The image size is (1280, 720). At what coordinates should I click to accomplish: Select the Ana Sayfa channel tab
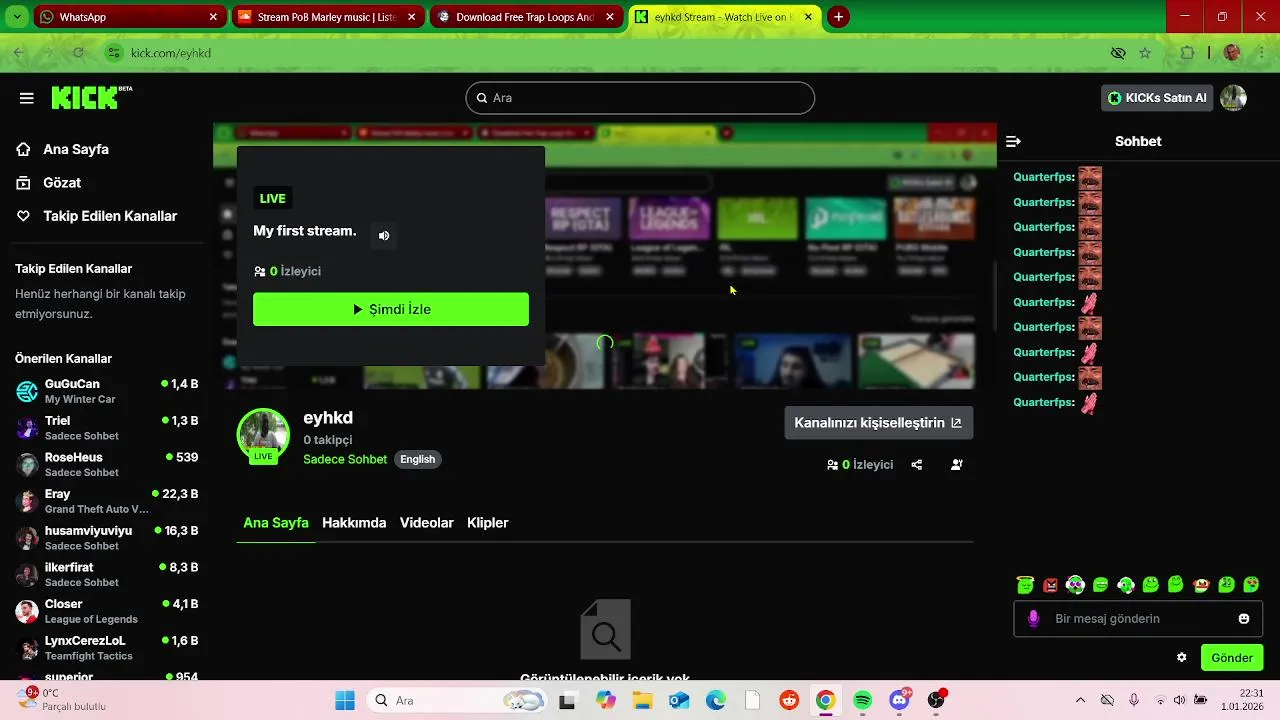click(276, 523)
